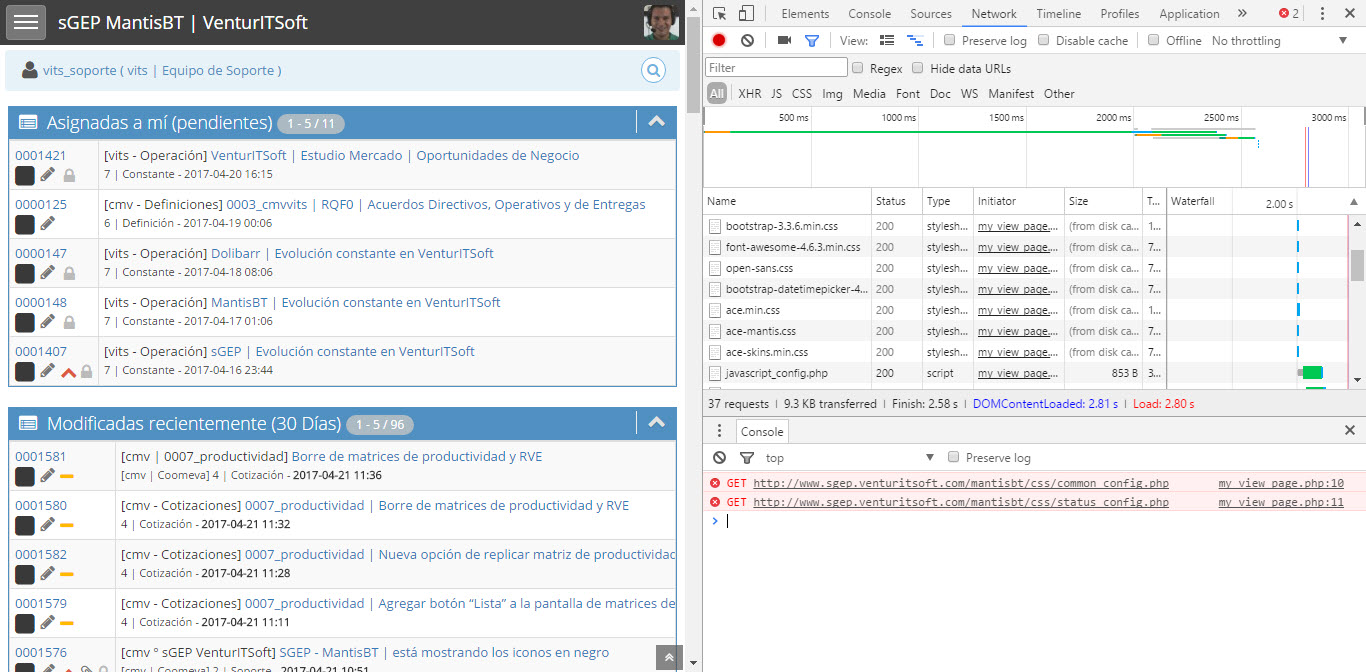Clear the network log with the clear icon

click(747, 41)
